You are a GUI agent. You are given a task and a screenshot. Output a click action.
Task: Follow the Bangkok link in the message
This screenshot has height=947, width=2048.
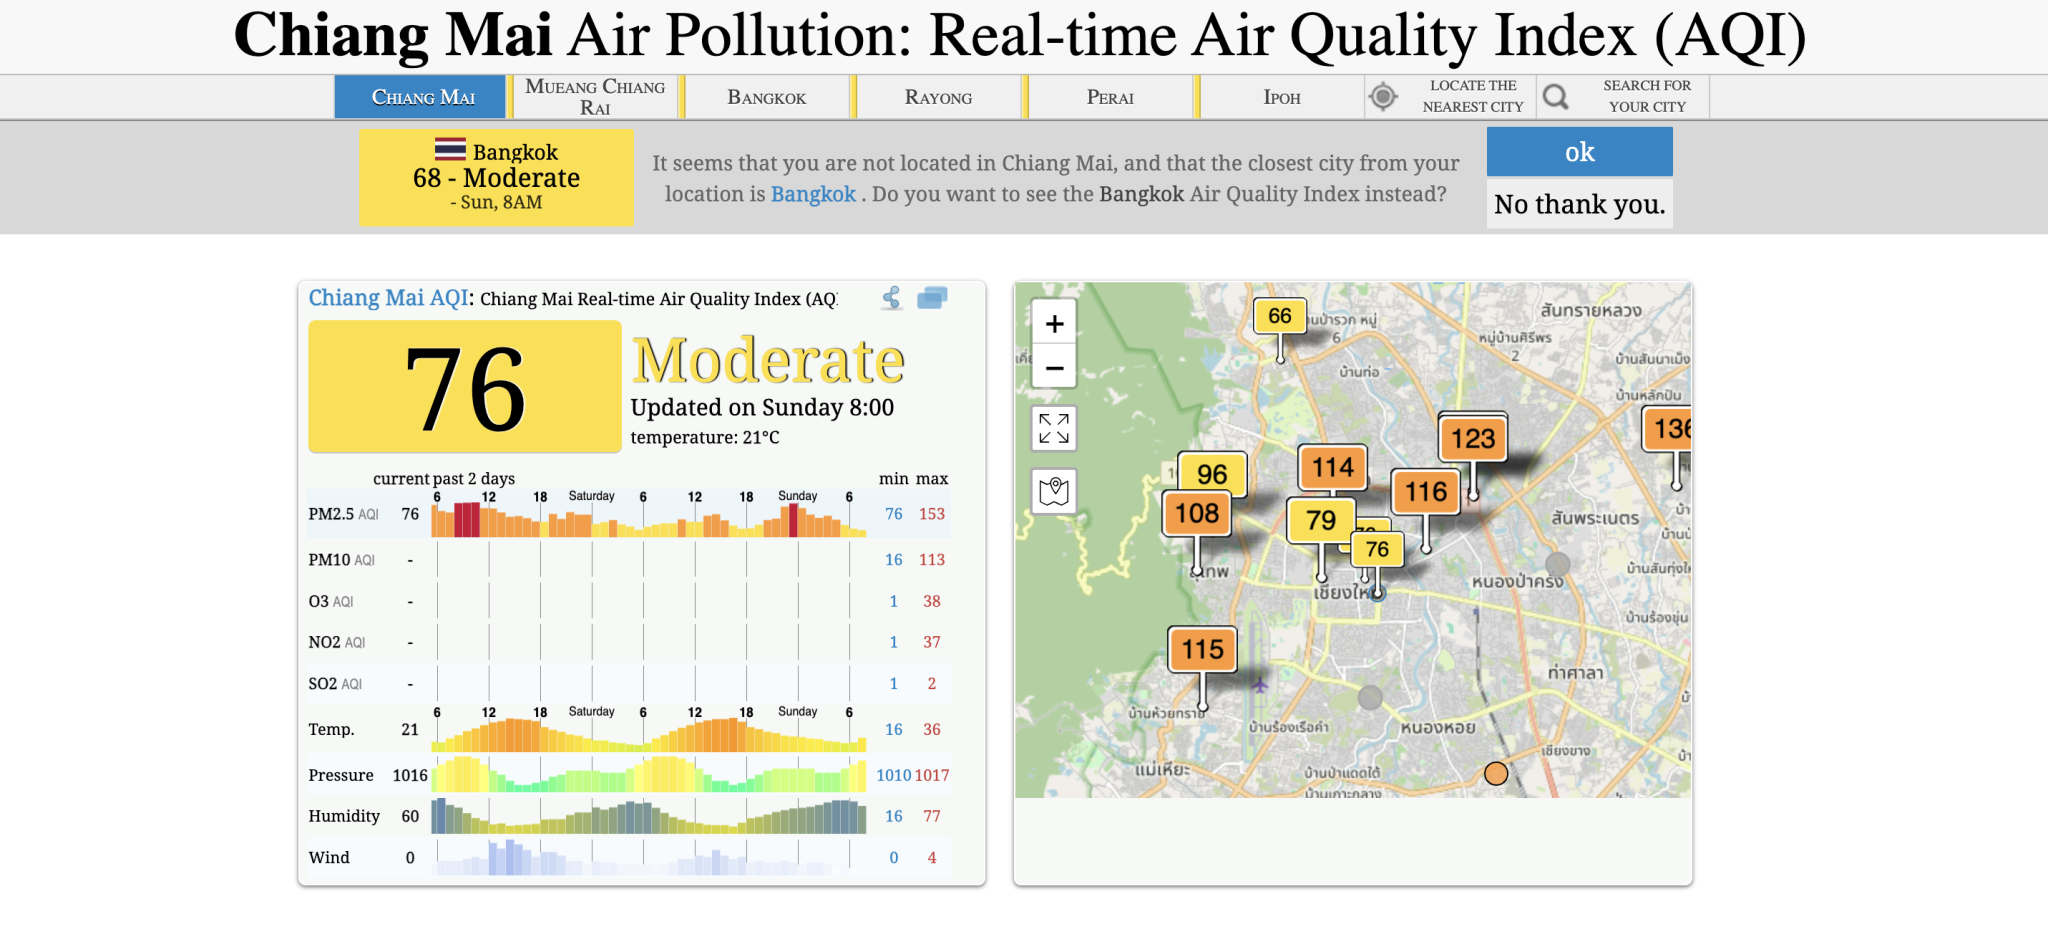point(813,194)
